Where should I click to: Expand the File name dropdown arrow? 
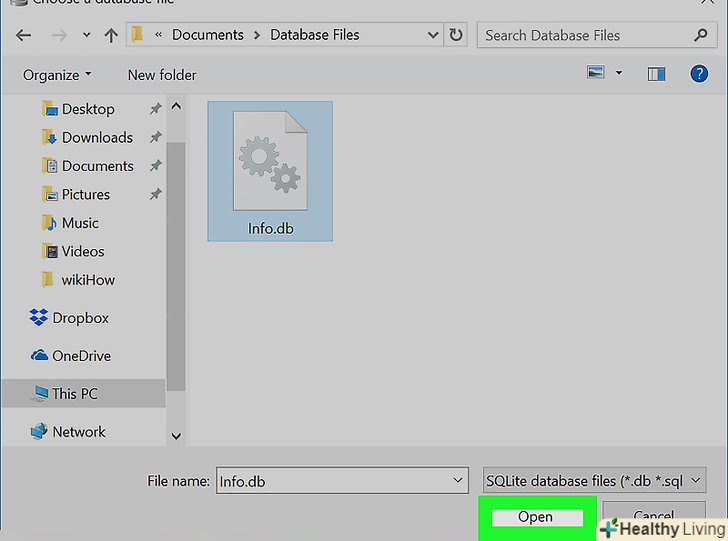point(458,480)
